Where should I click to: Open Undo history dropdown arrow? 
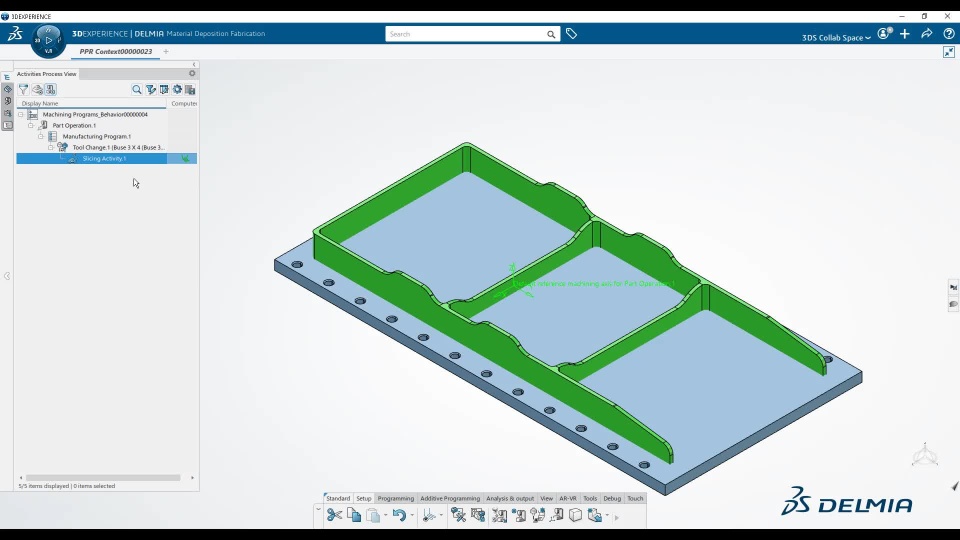pyautogui.click(x=411, y=516)
